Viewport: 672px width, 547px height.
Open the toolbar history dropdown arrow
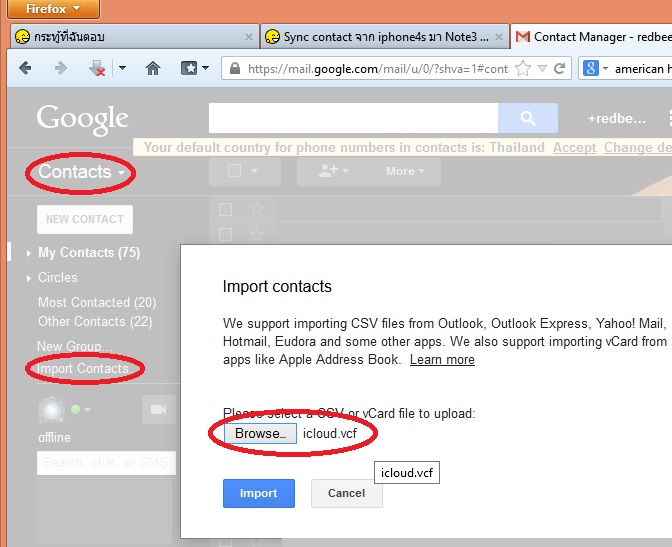[x=122, y=68]
